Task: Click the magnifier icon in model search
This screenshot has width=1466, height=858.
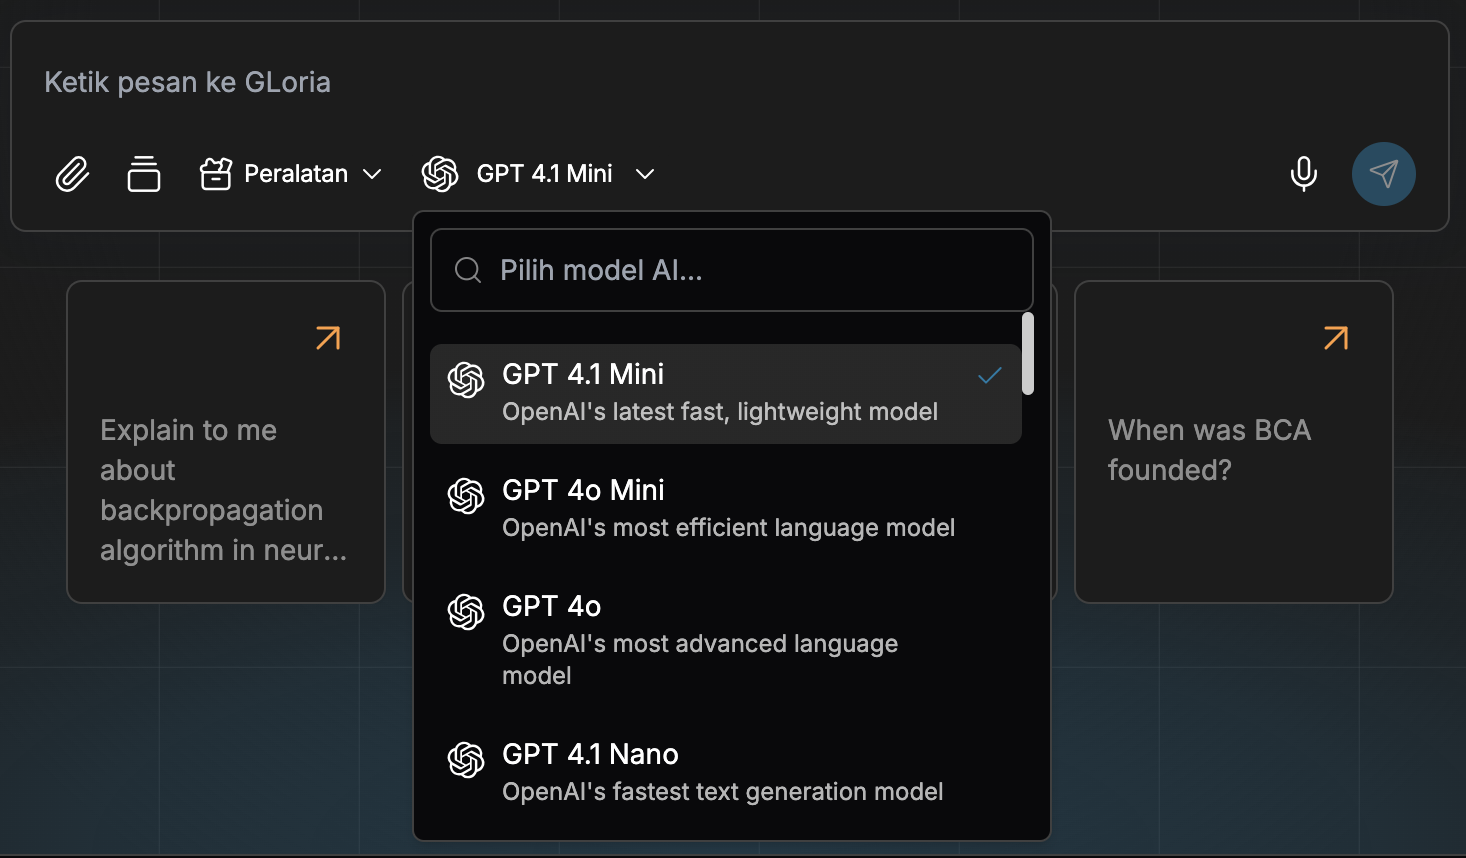Action: click(468, 270)
